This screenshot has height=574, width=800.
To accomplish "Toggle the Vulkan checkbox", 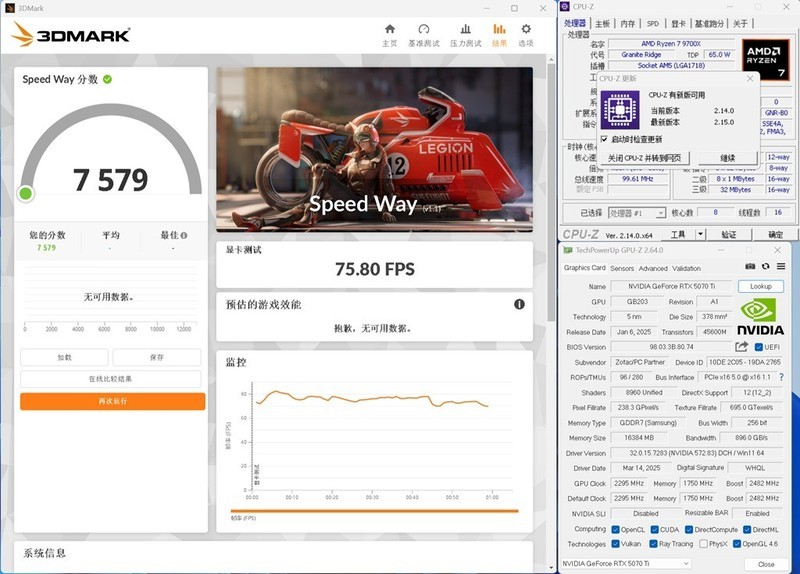I will 615,544.
